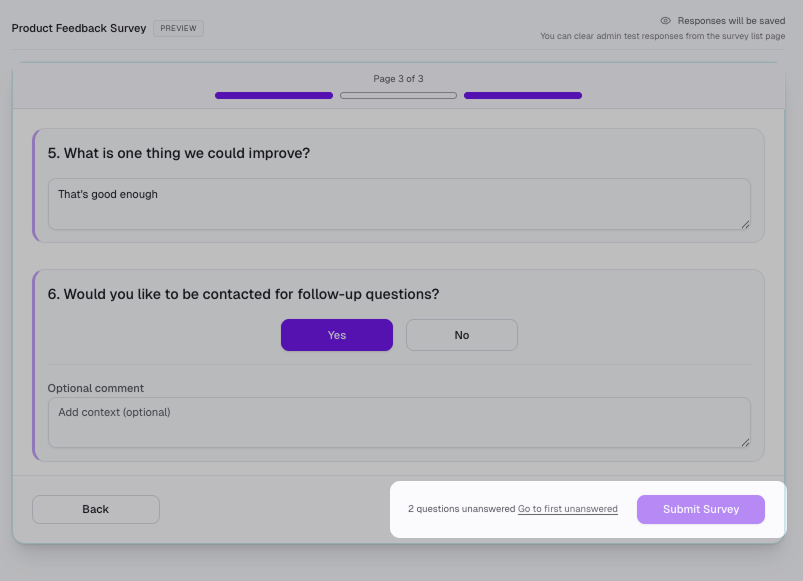Screen dimensions: 803x581
Task: Go back using the Back button
Action: pos(95,509)
